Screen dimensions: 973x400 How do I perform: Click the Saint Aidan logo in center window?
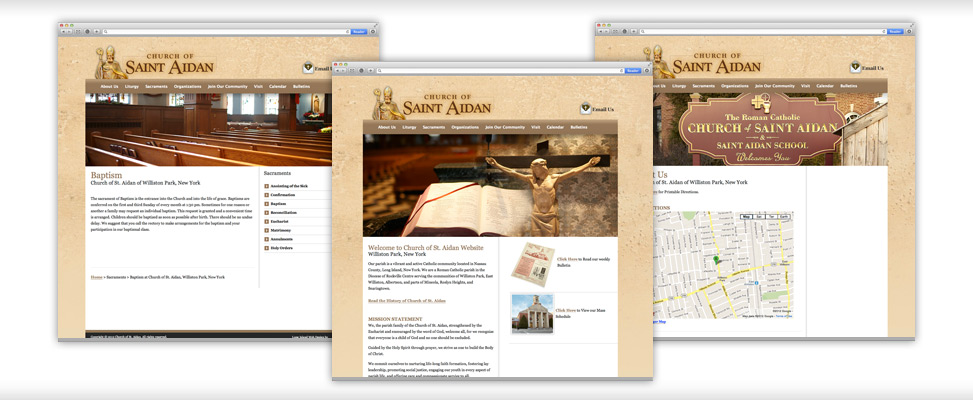pyautogui.click(x=432, y=103)
